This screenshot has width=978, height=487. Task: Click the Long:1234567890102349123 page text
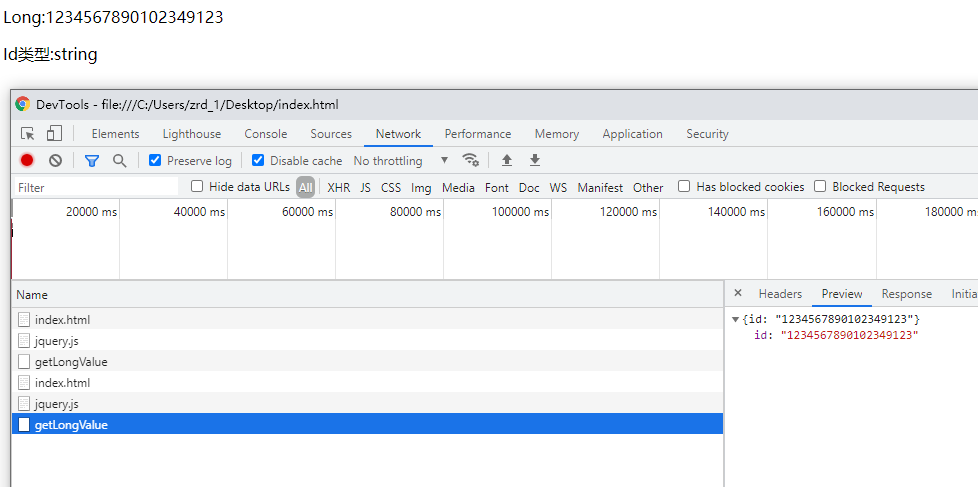(114, 17)
